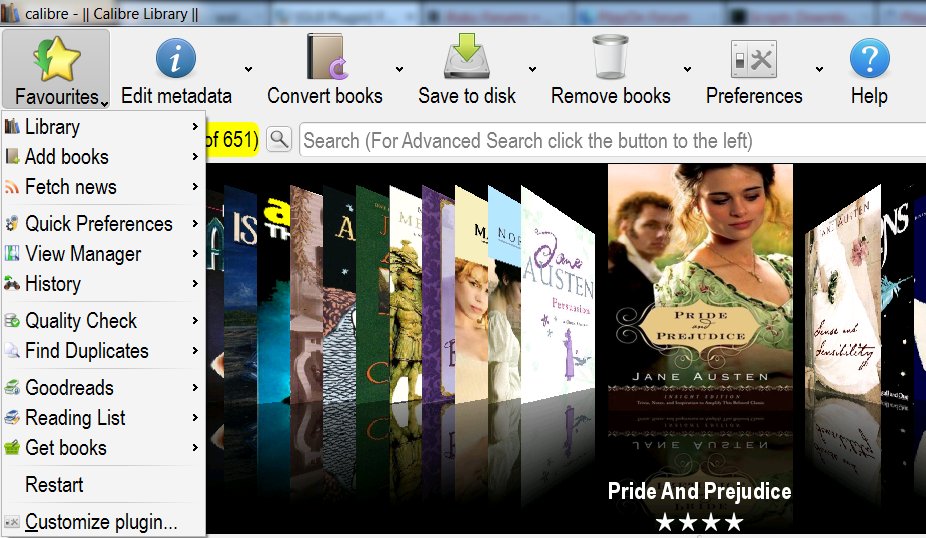Expand the View Manager submenu arrow

195,253
